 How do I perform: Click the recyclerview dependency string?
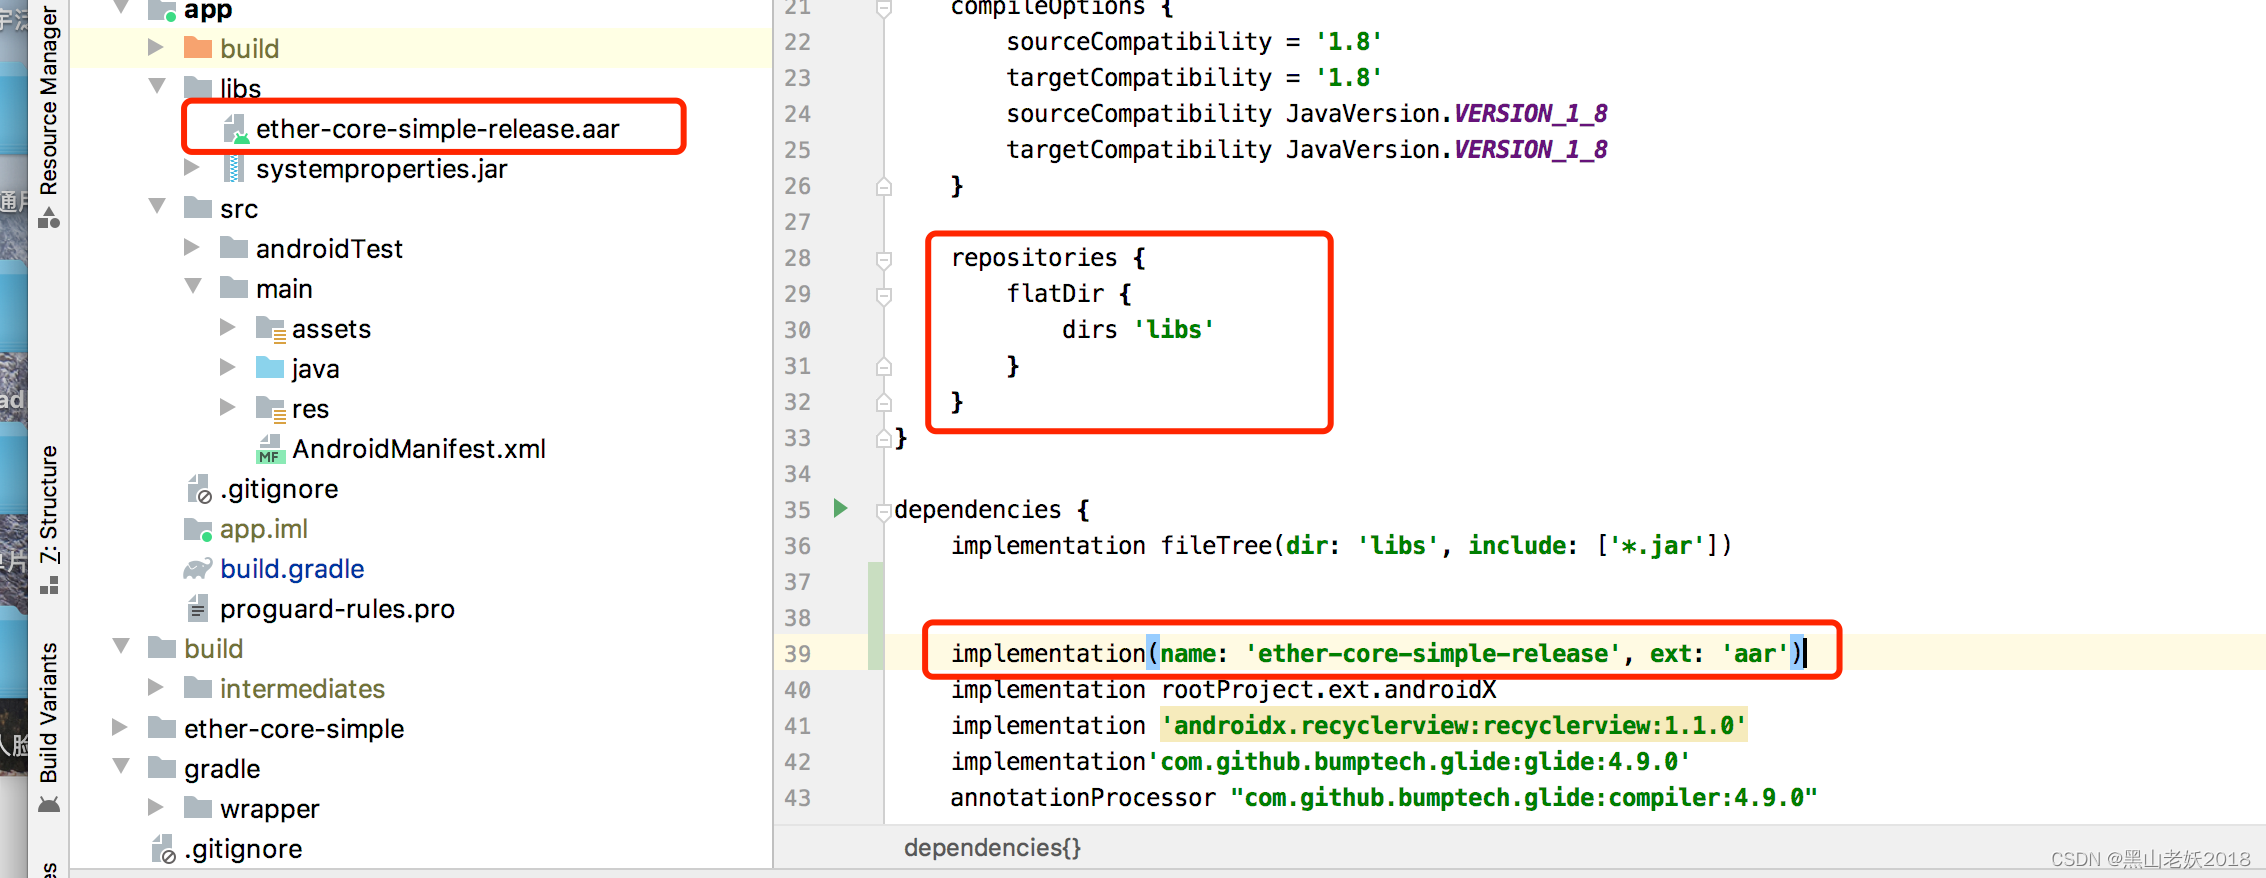(x=1453, y=725)
